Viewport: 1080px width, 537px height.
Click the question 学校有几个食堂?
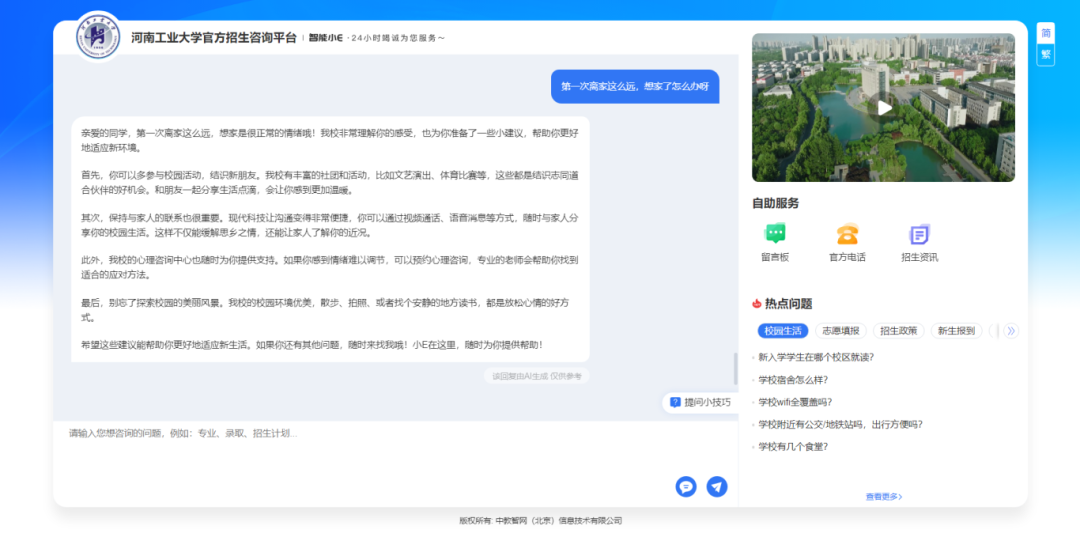[x=793, y=446]
